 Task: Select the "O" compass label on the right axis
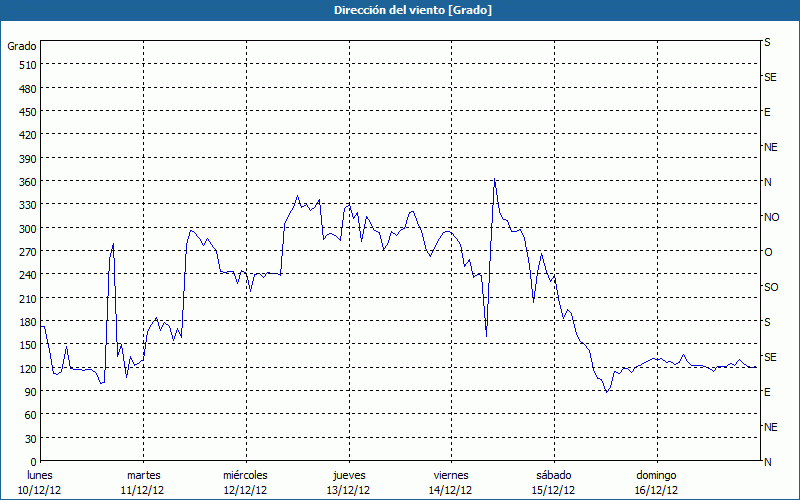[768, 252]
